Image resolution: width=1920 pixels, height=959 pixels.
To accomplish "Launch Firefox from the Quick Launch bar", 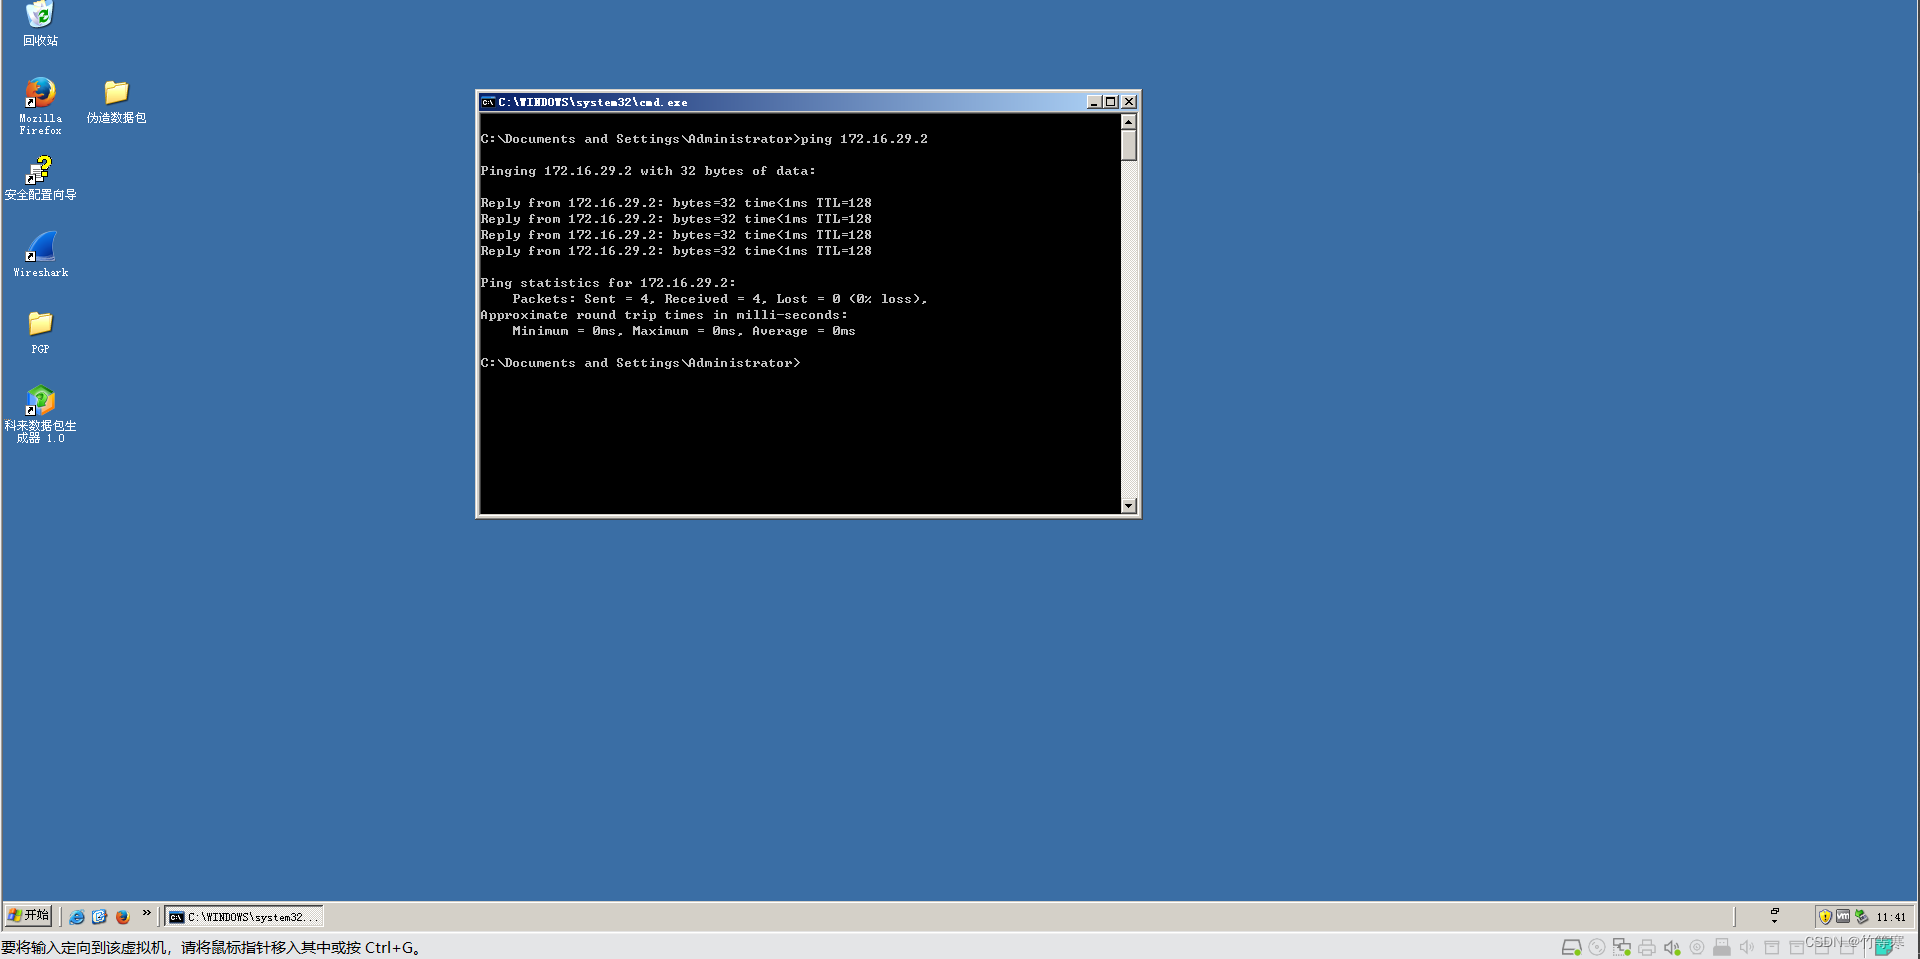I will click(x=122, y=916).
